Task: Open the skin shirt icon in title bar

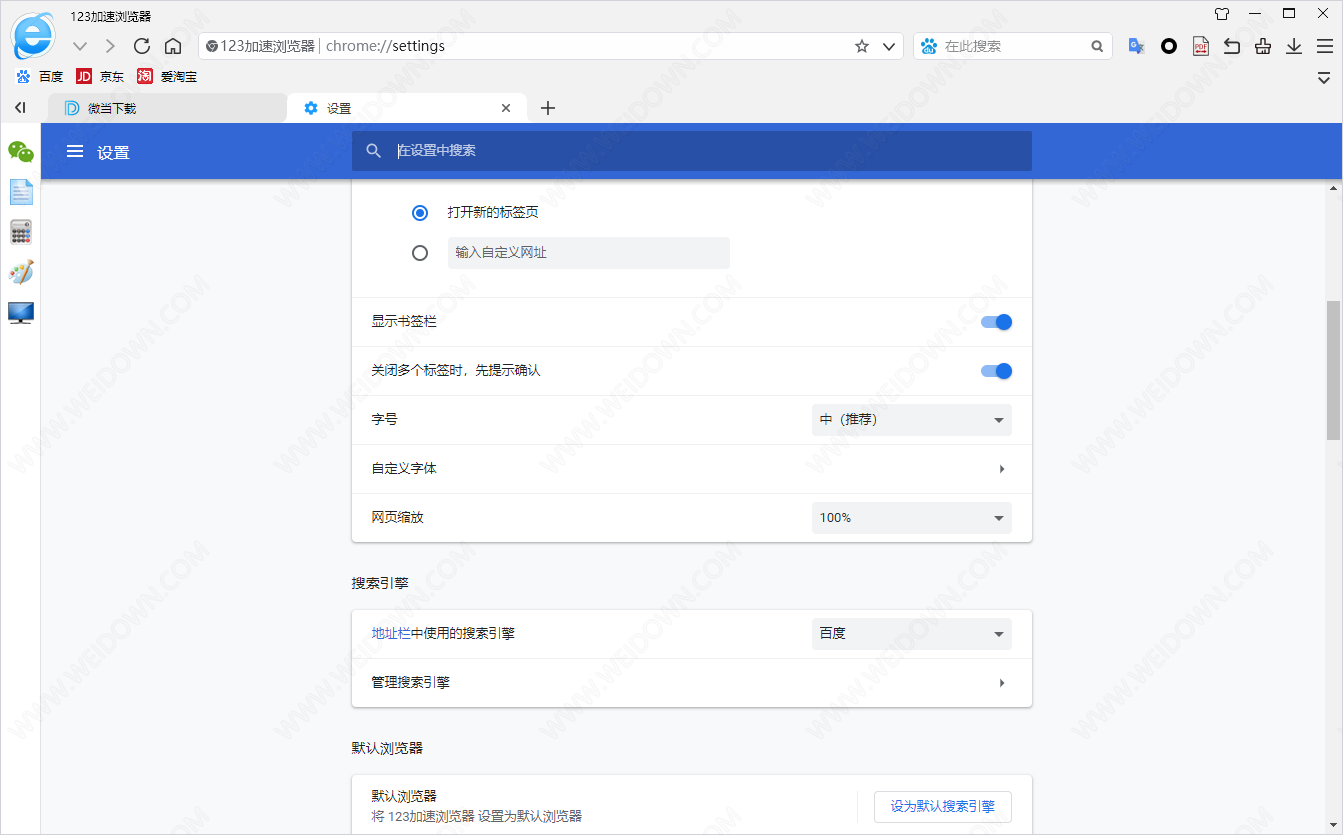Action: point(1222,14)
